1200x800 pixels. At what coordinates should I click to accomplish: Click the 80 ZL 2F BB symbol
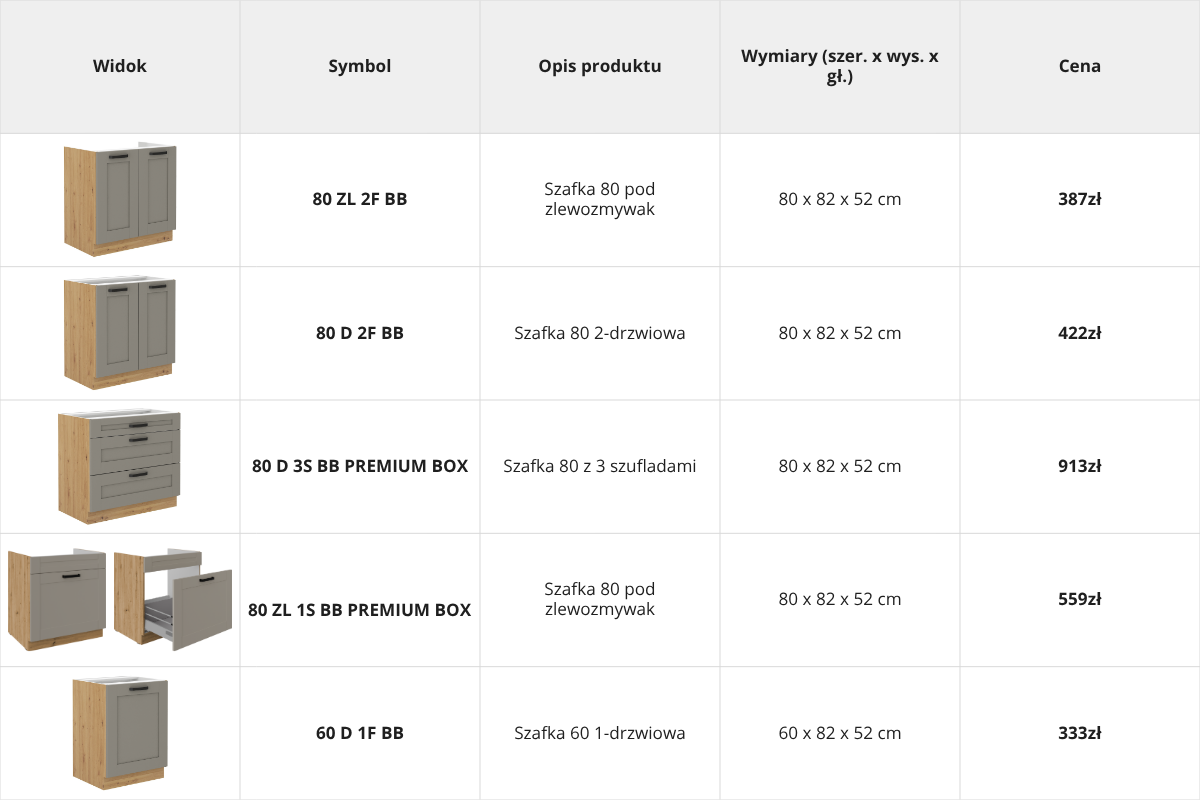[360, 199]
